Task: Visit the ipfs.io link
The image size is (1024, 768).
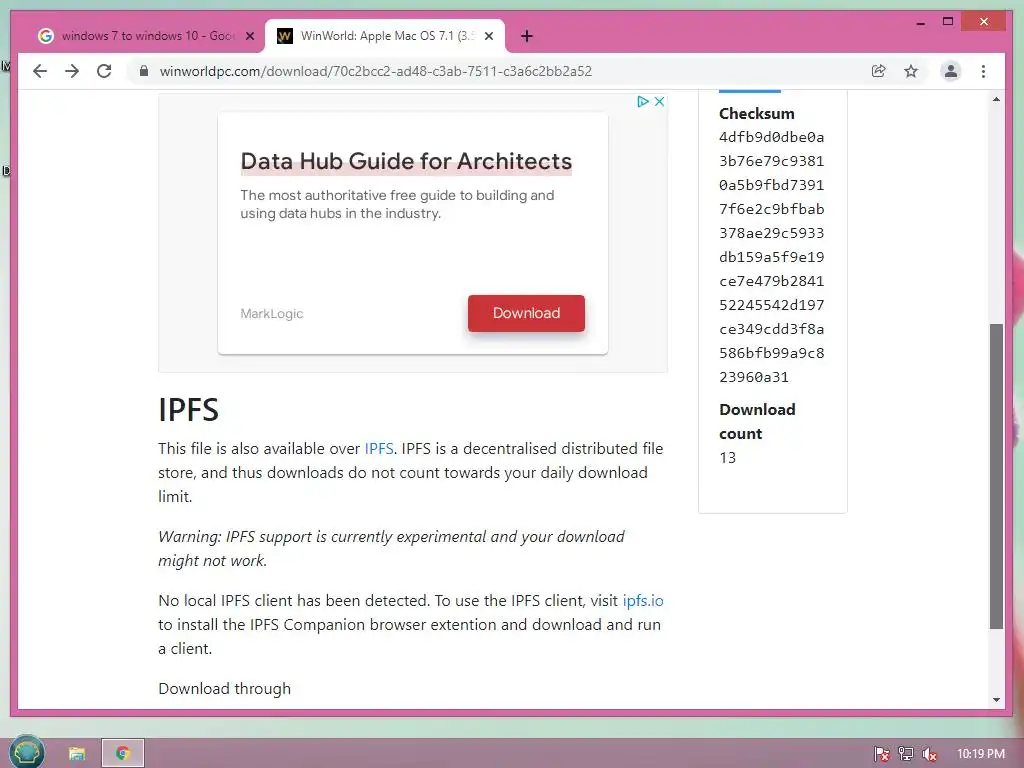Action: point(643,601)
